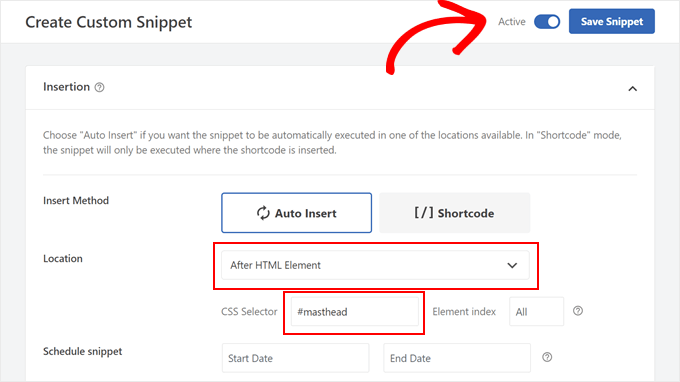
Task: Click the Create Custom Snippet heading
Action: (108, 22)
